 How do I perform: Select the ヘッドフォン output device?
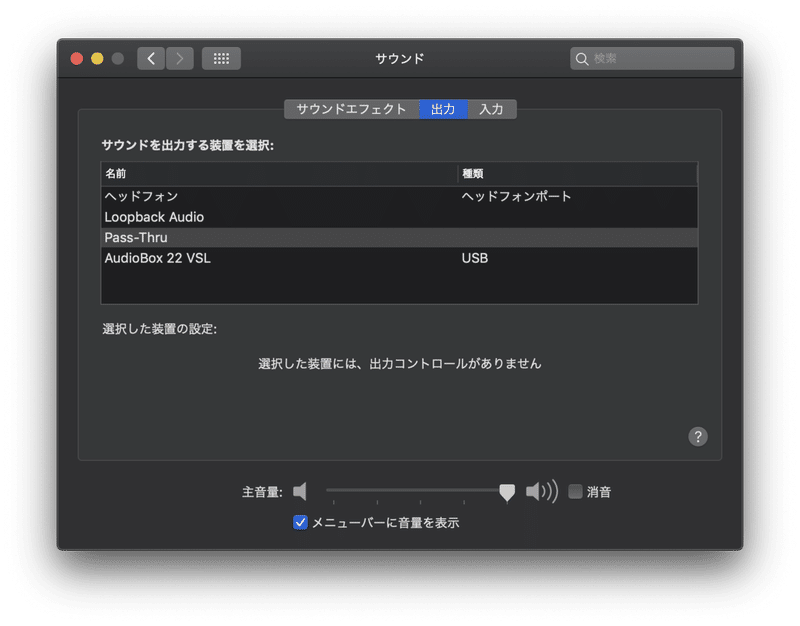(200, 196)
